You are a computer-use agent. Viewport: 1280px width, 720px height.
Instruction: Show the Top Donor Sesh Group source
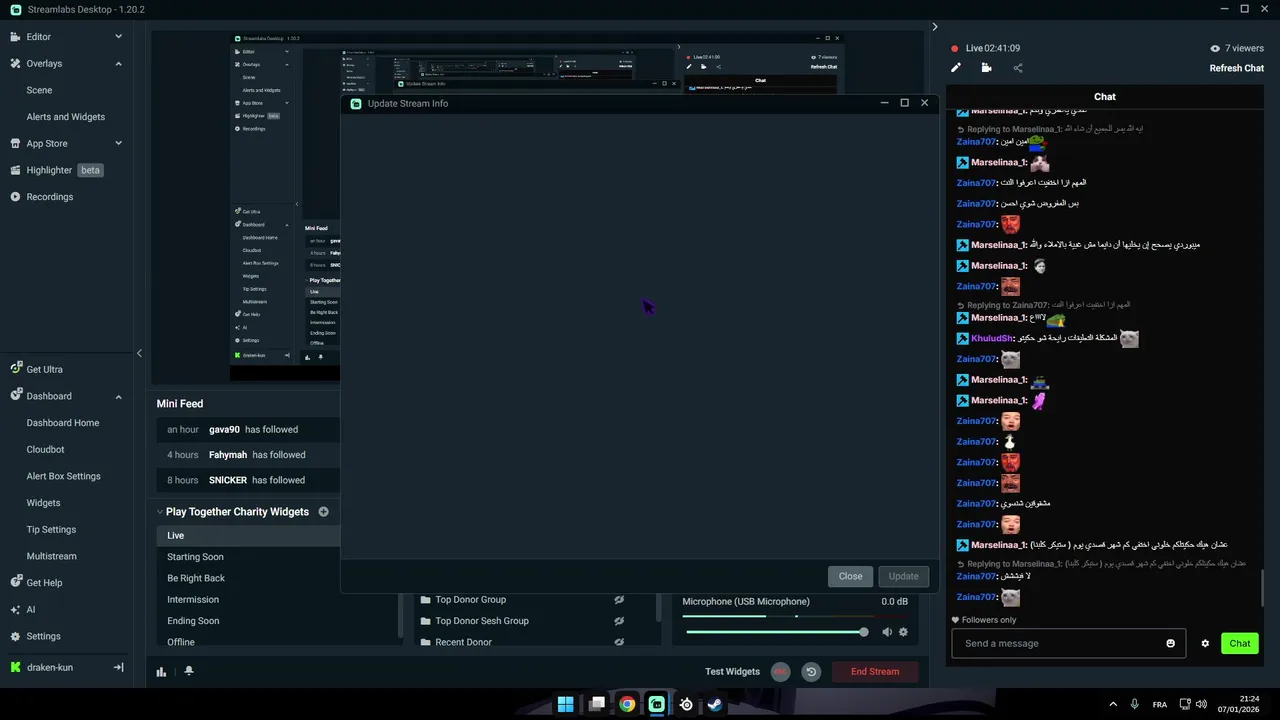click(619, 621)
